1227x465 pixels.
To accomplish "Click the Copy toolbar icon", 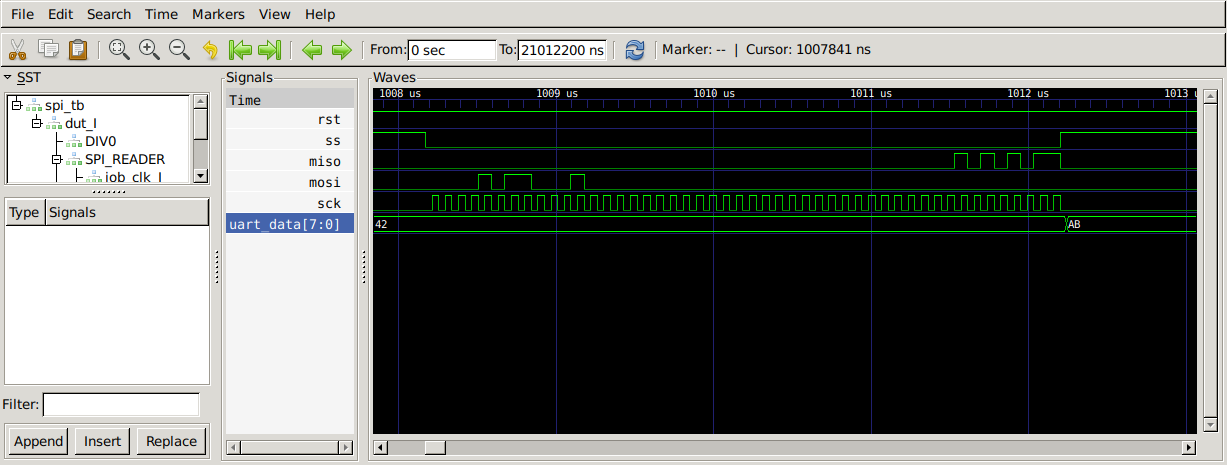I will pos(47,49).
